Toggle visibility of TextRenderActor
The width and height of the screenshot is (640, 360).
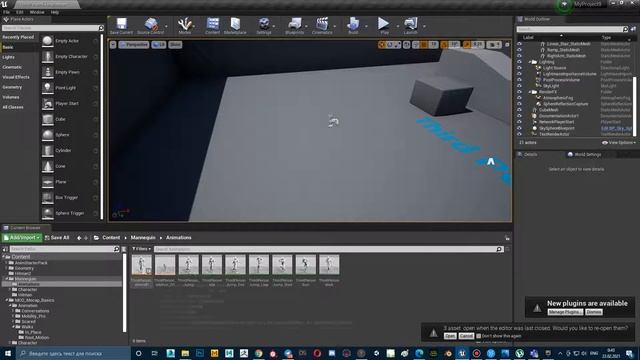pyautogui.click(x=519, y=134)
